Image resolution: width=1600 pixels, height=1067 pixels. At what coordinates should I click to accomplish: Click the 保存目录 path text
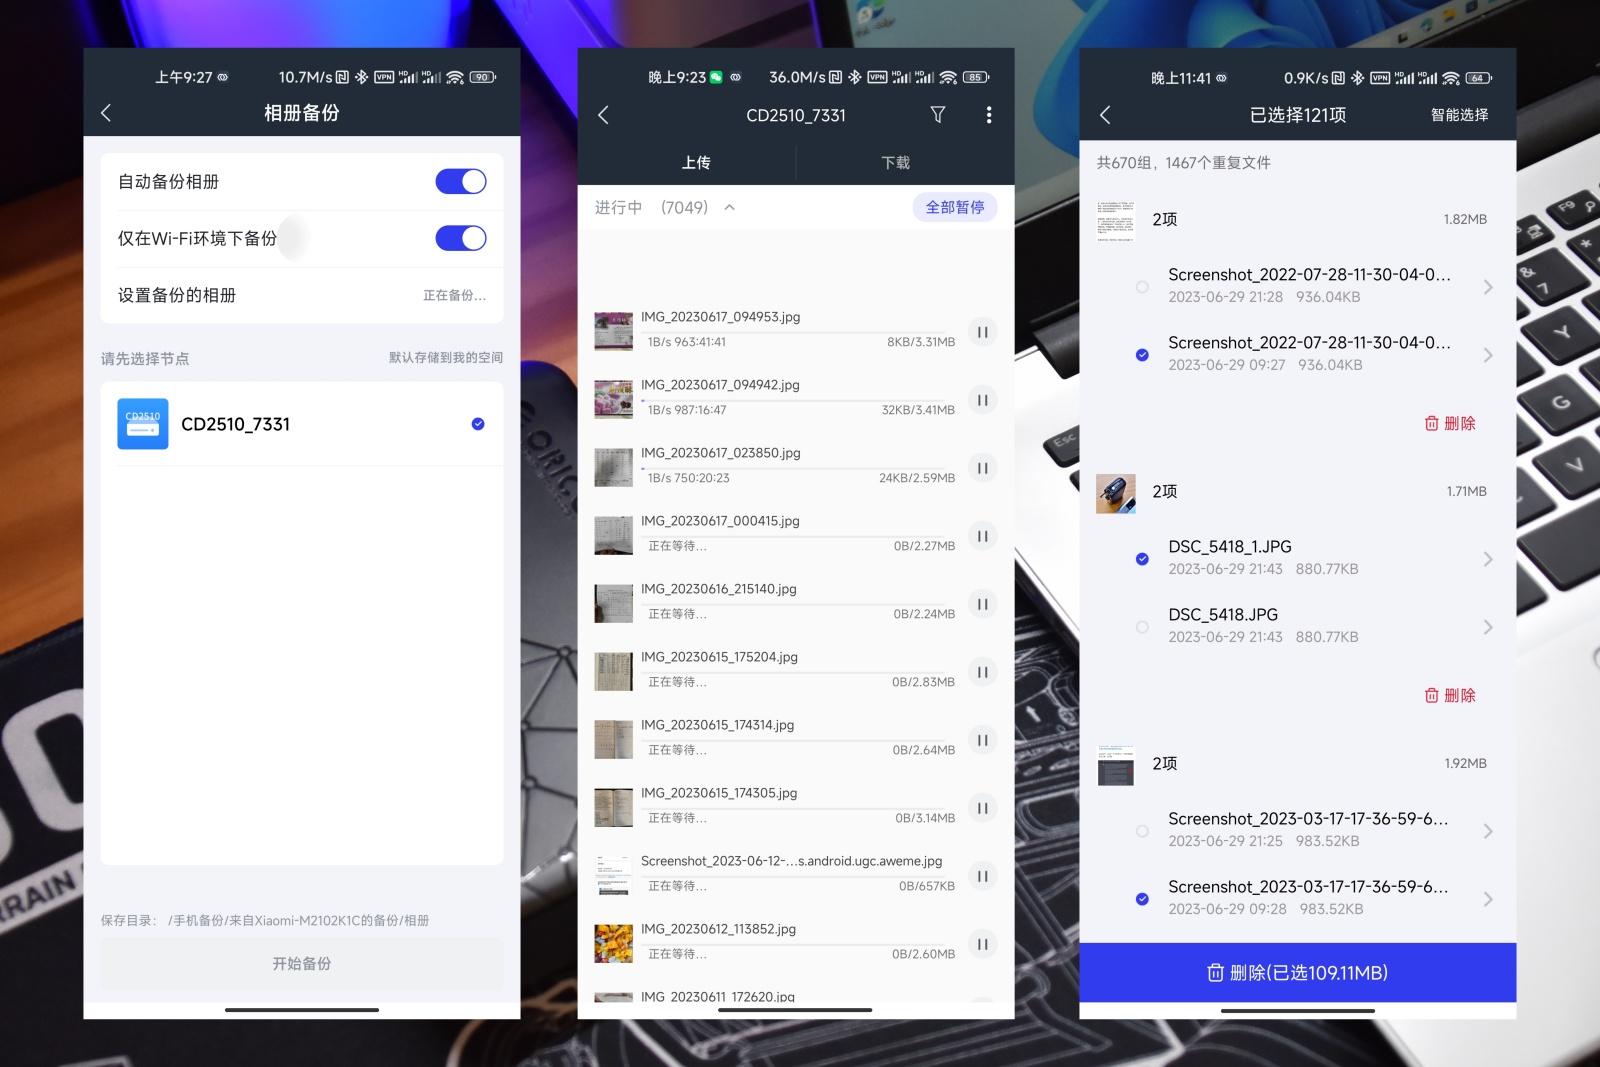tap(265, 920)
